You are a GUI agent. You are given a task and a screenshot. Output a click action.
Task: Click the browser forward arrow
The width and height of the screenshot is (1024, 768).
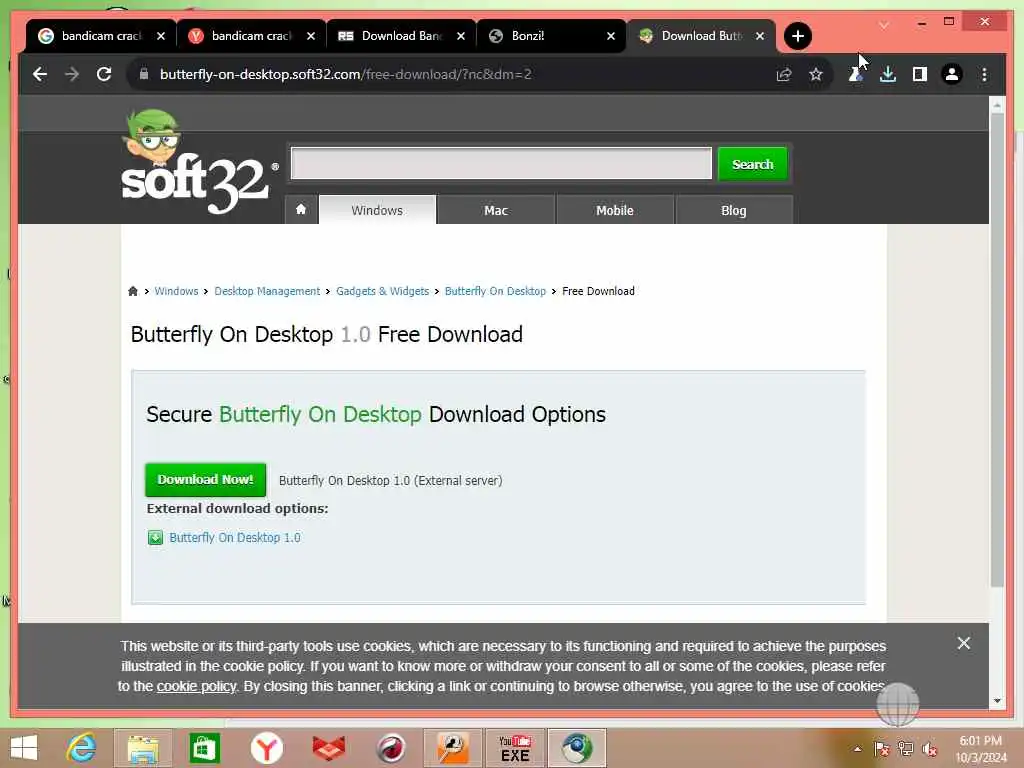[72, 74]
